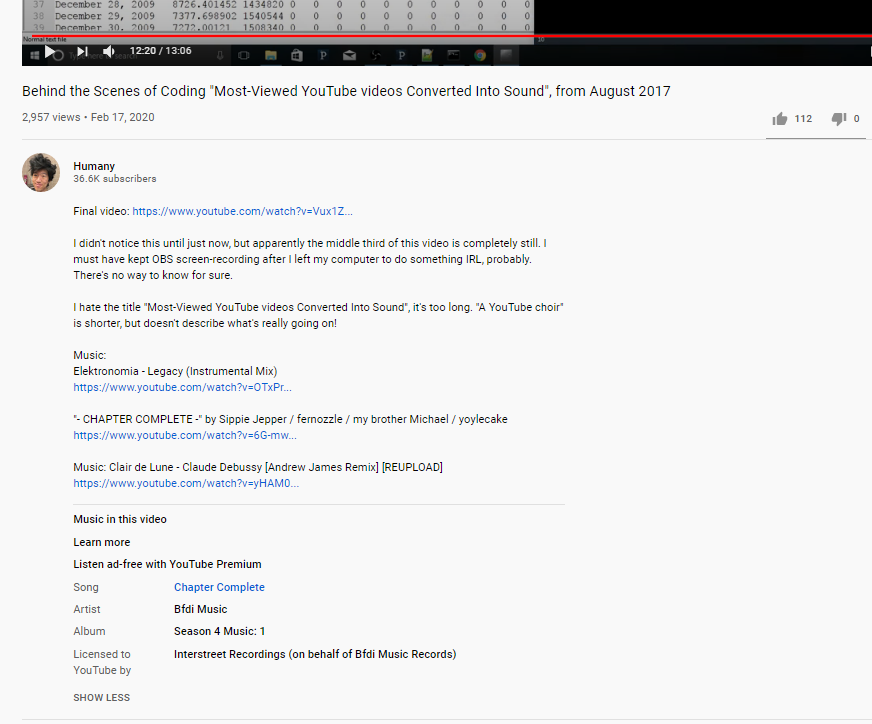The height and width of the screenshot is (724, 872).
Task: Click the Music in this video heading
Action: click(120, 519)
